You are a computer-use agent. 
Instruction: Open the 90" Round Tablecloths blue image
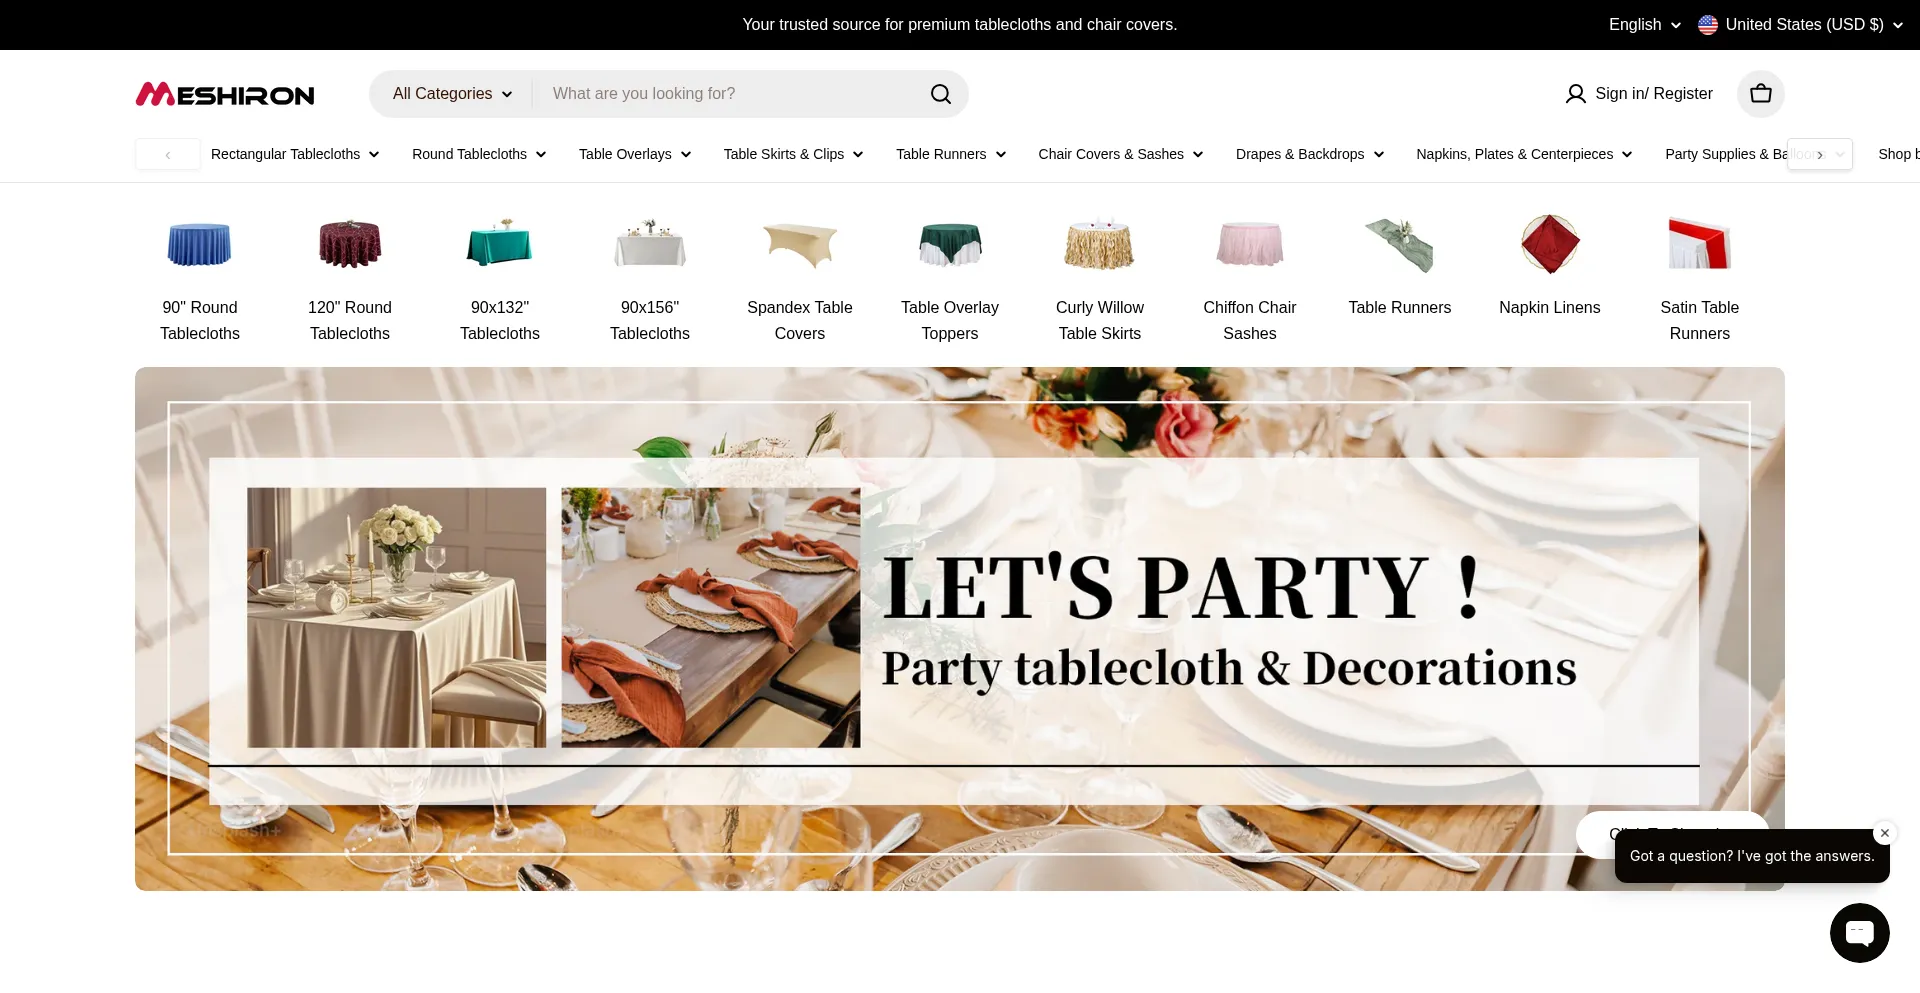(x=200, y=244)
